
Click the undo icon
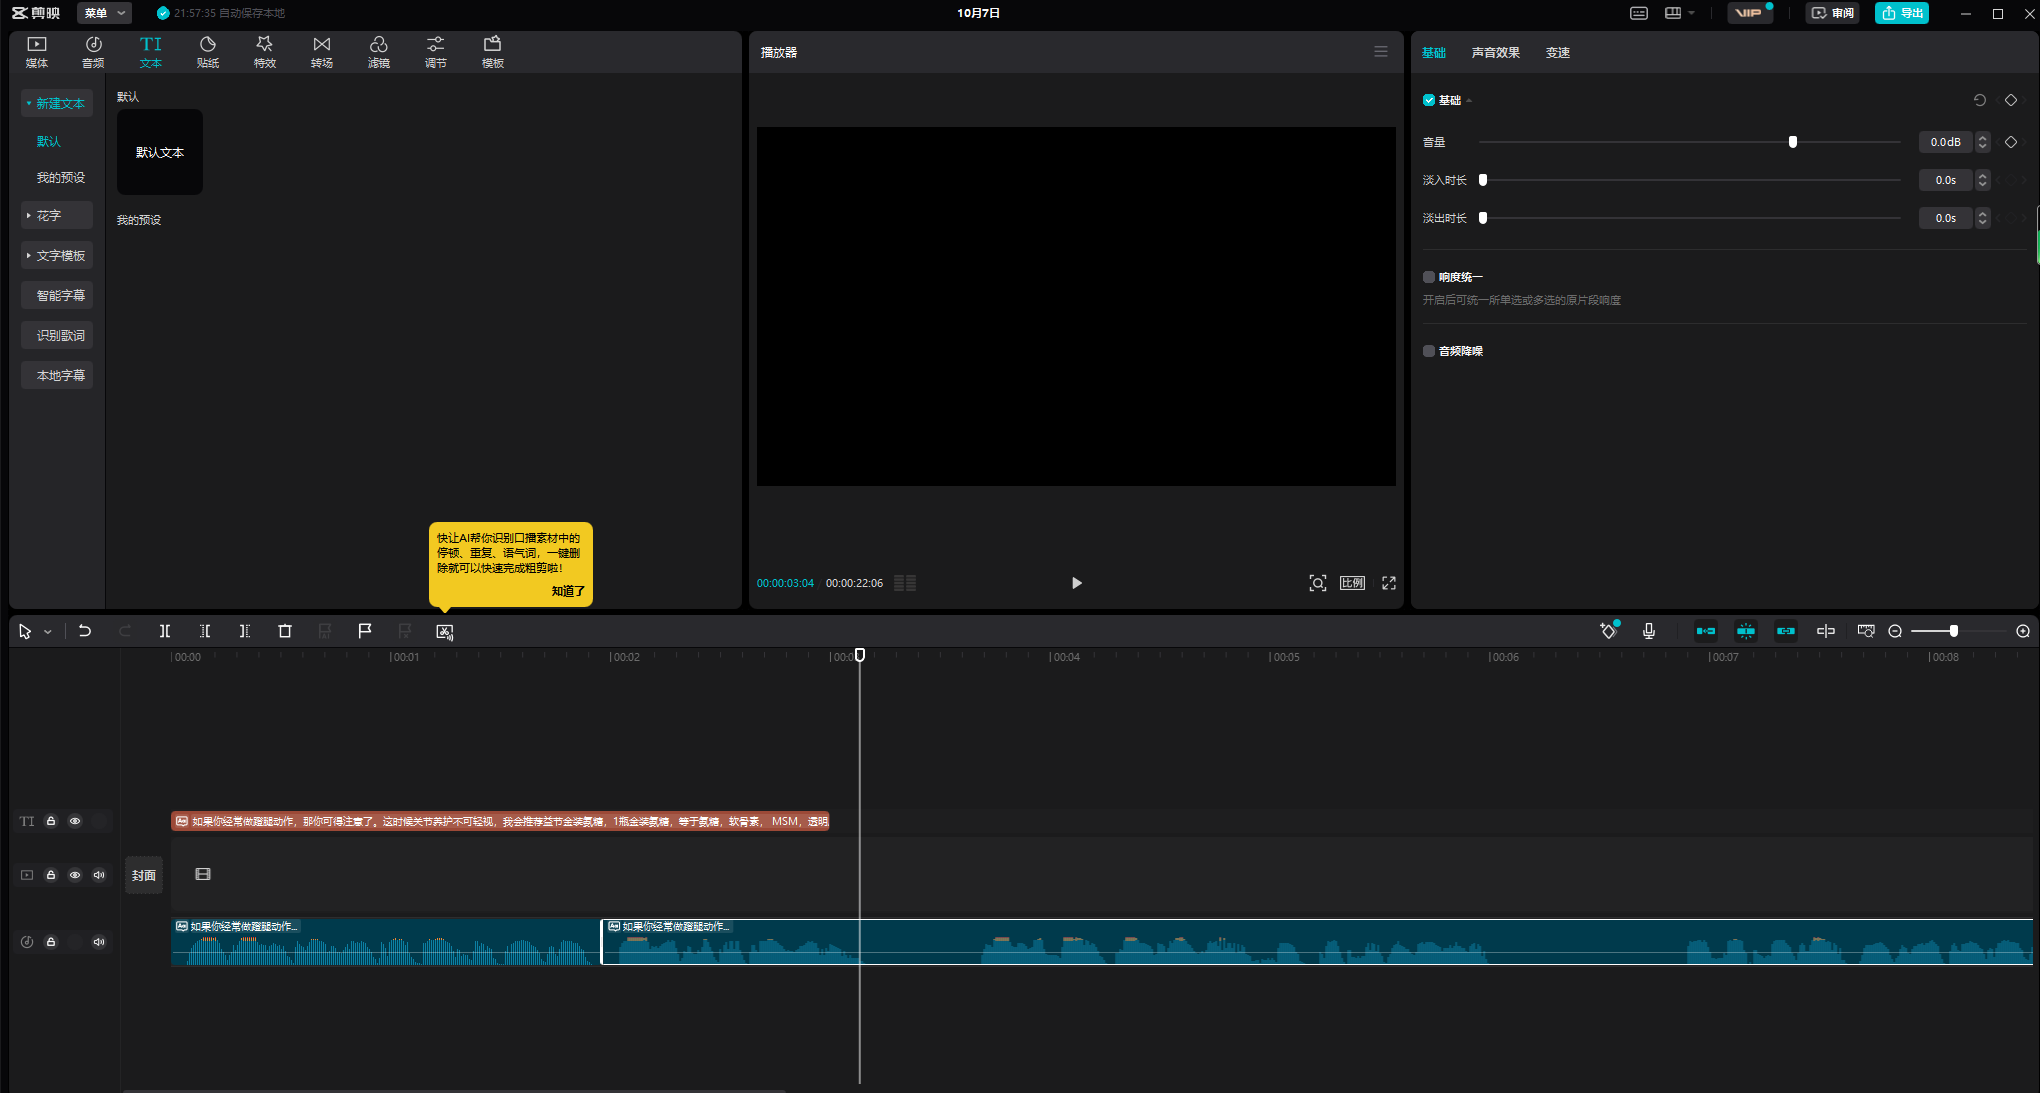coord(84,632)
